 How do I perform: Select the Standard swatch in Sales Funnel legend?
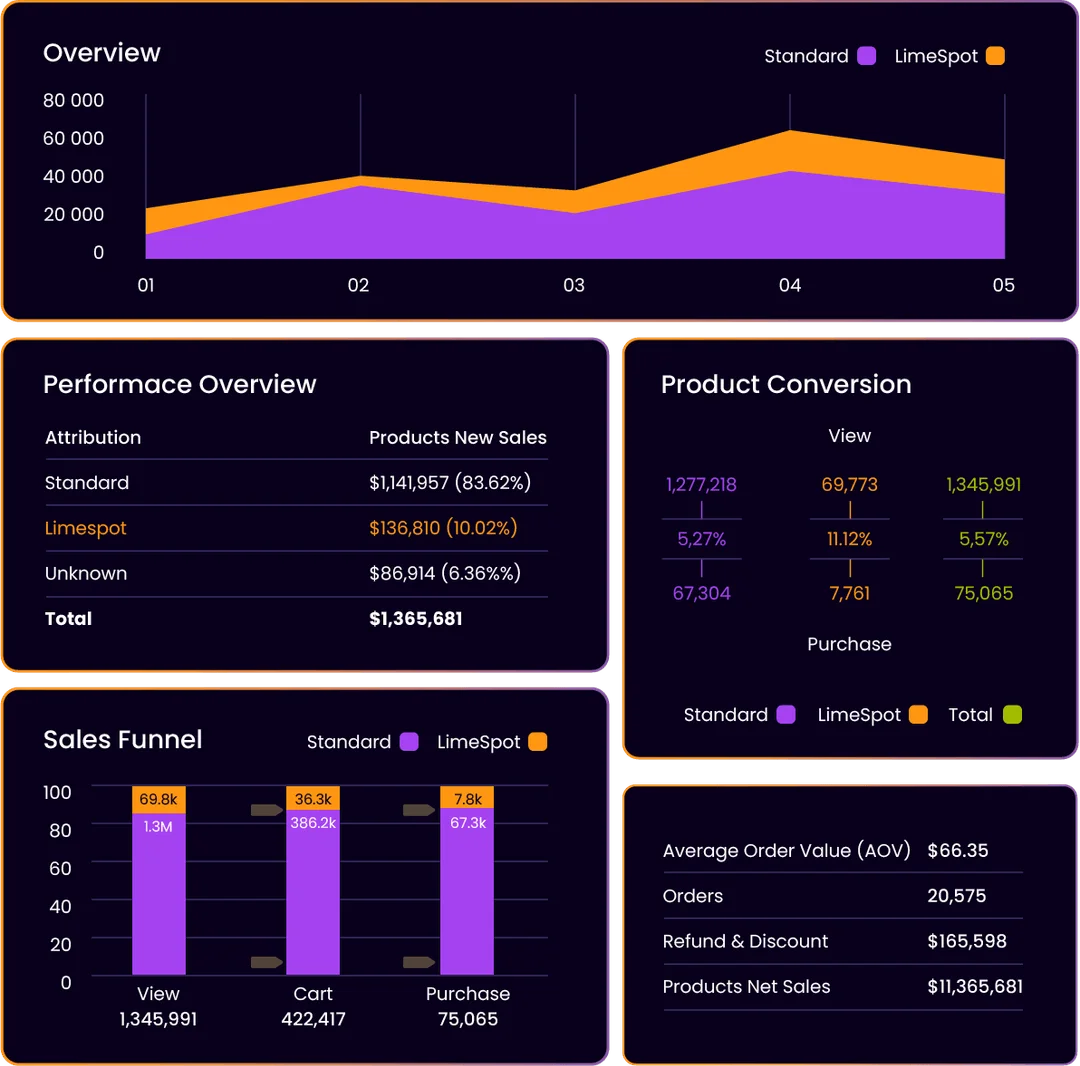409,742
